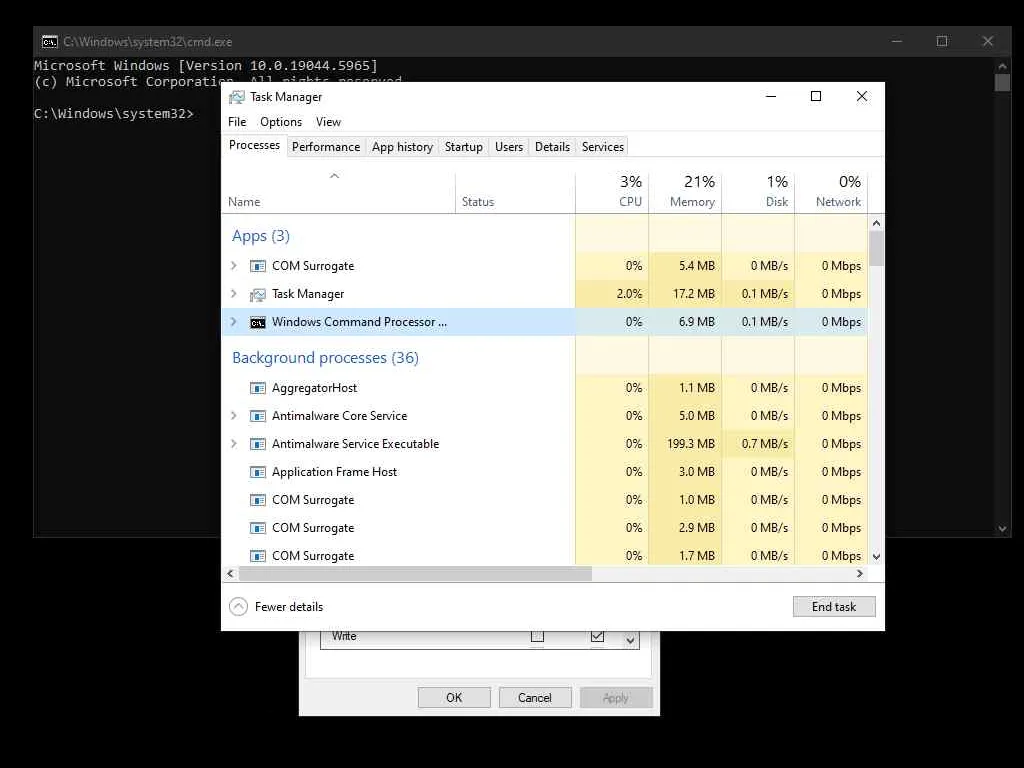Image resolution: width=1024 pixels, height=768 pixels.
Task: Expand the Antimalware Core Service entry
Action: click(x=234, y=416)
